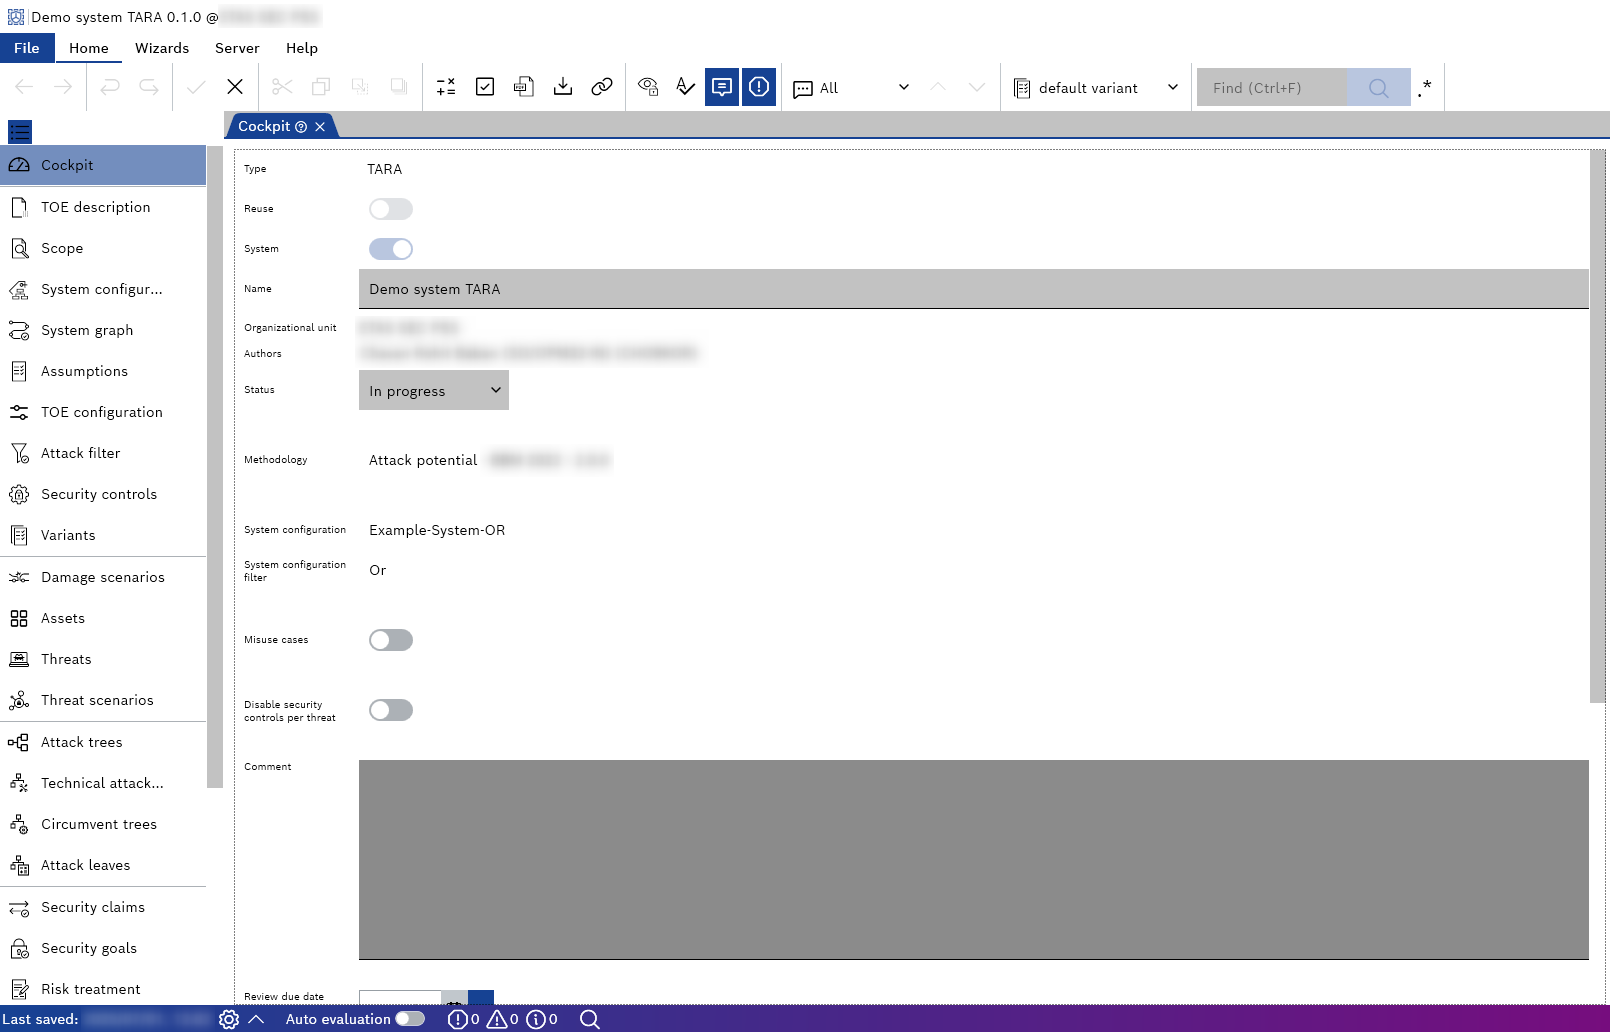Click the calculator evaluate icon in toolbar
Image resolution: width=1610 pixels, height=1032 pixels.
pos(446,87)
